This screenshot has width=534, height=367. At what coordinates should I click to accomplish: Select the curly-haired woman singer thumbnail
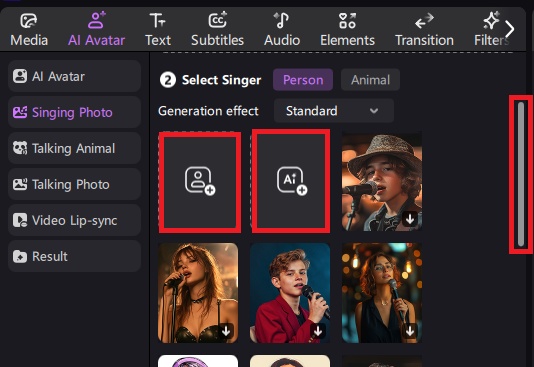(x=382, y=293)
